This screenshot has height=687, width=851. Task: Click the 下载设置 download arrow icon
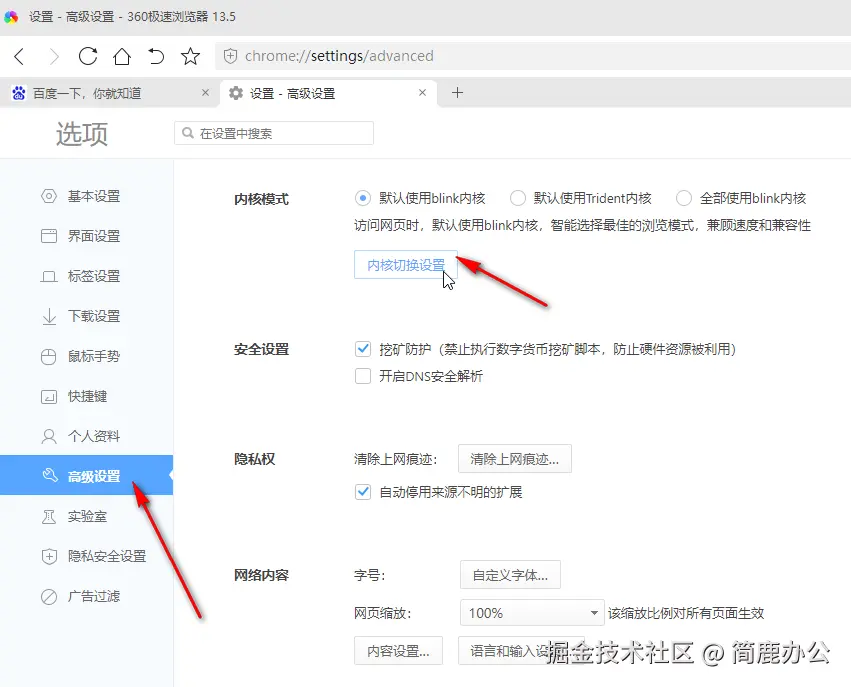[x=49, y=316]
